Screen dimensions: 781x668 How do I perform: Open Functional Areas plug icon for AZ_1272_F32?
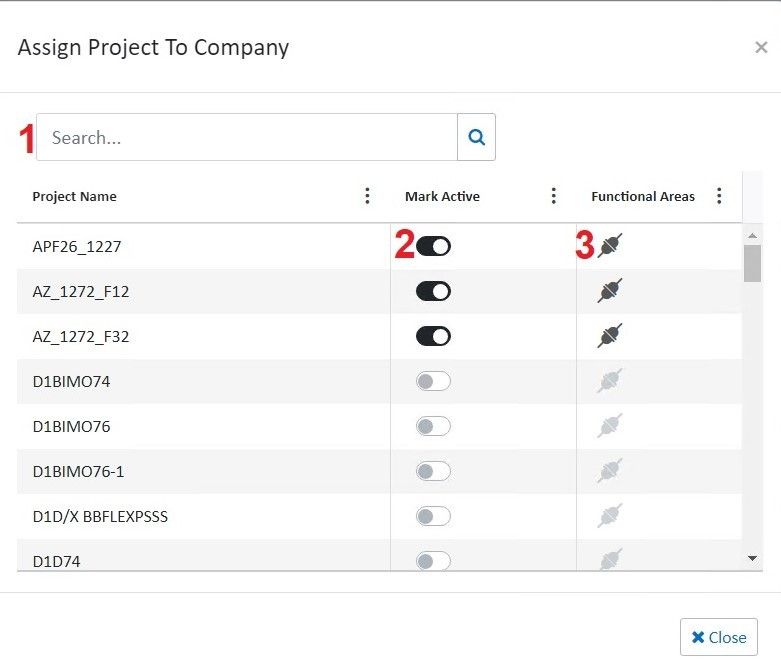[610, 336]
